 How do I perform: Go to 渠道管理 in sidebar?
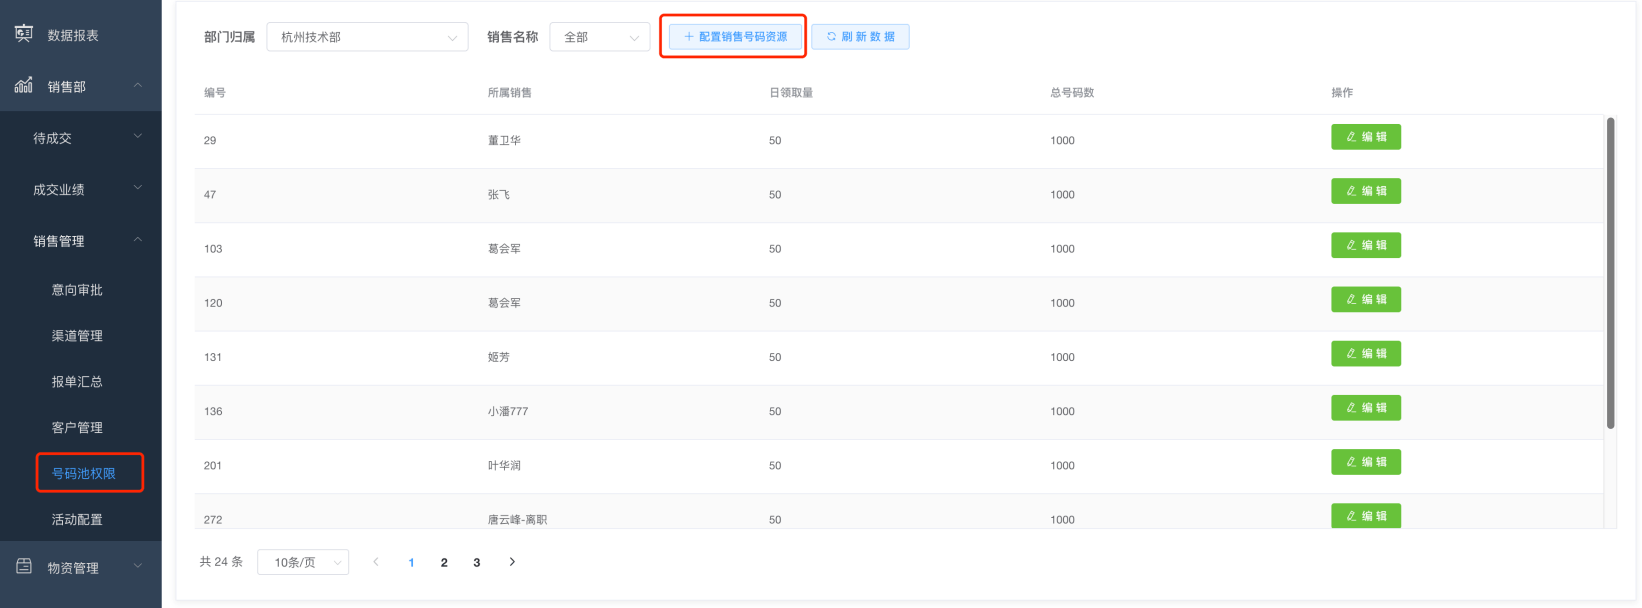[77, 336]
